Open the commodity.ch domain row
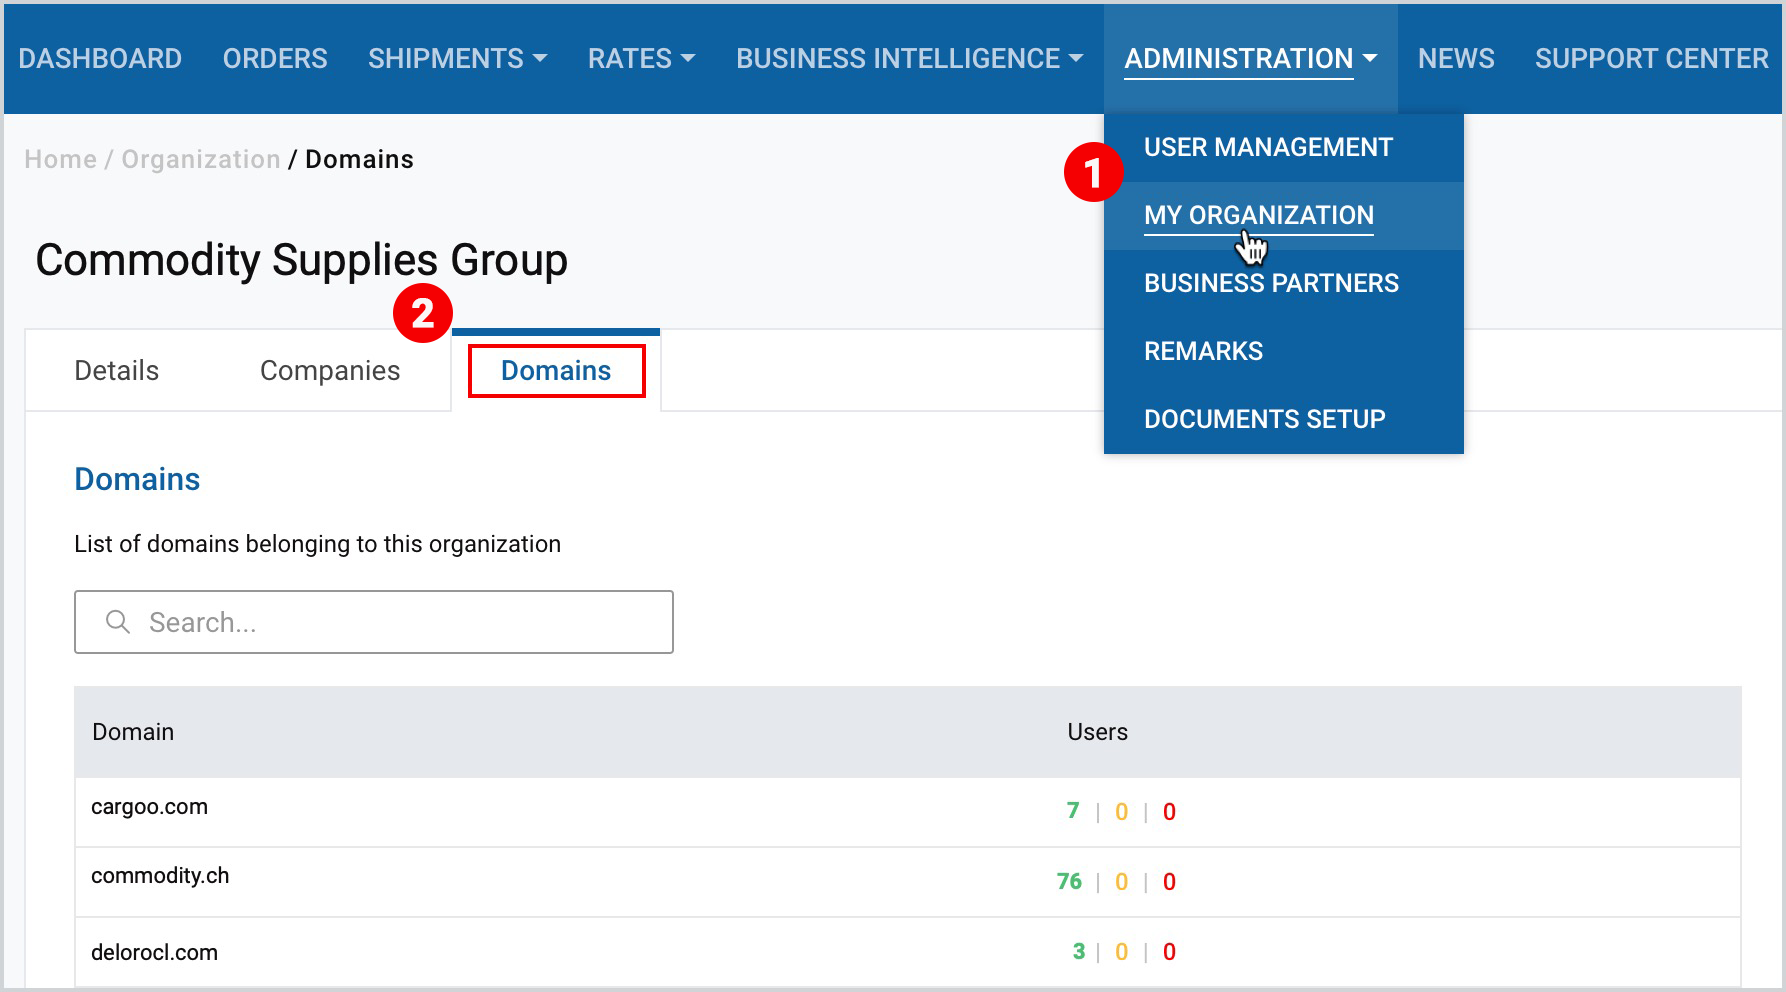1786x992 pixels. 907,882
